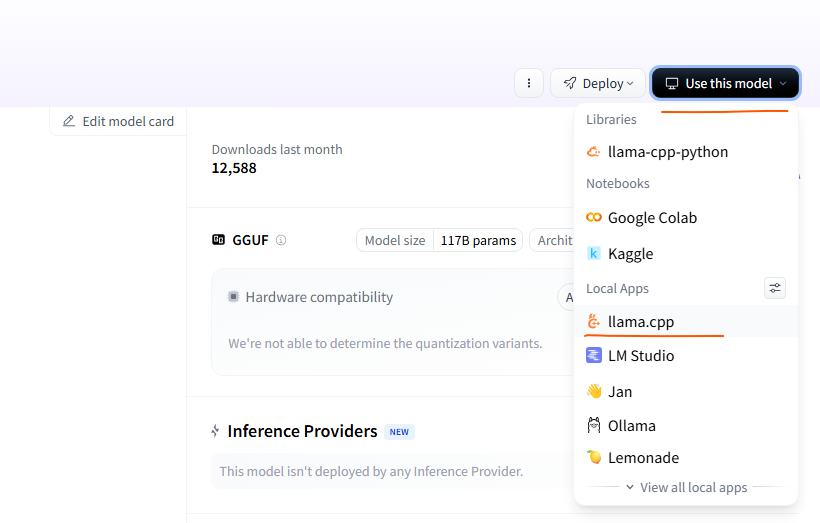Click the Jan waving hand icon
820x523 pixels.
(594, 392)
